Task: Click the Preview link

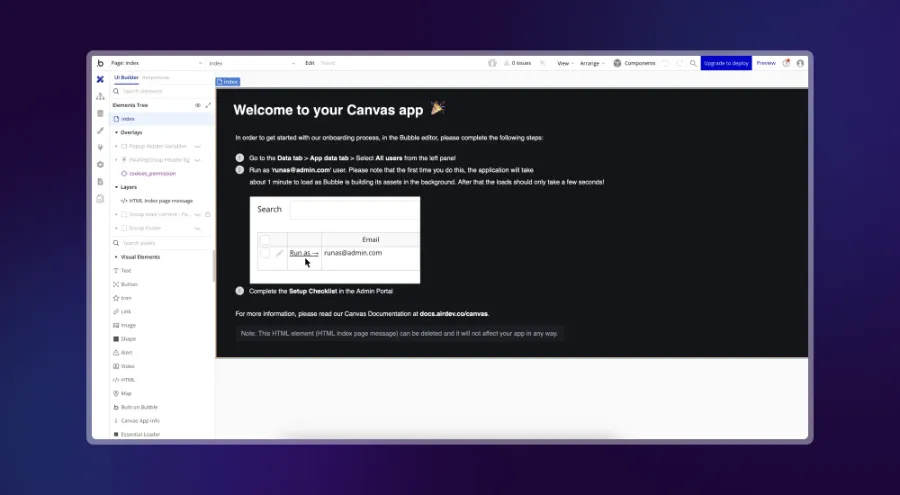Action: tap(766, 63)
